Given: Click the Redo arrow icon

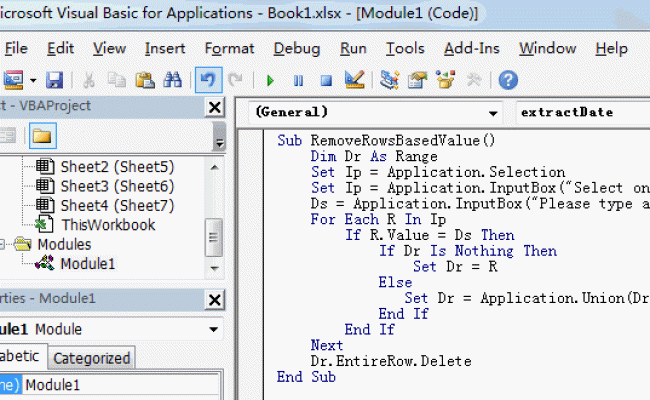Looking at the screenshot, I should (x=235, y=79).
